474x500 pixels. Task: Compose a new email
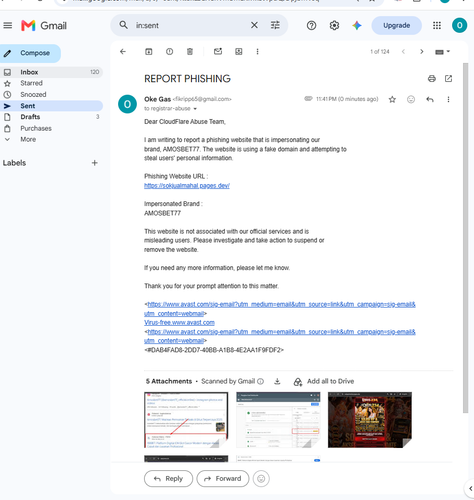click(x=30, y=53)
